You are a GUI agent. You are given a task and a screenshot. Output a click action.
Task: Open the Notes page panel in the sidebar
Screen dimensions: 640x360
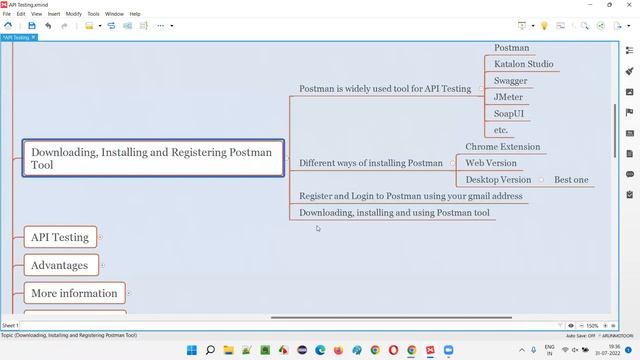tap(629, 153)
